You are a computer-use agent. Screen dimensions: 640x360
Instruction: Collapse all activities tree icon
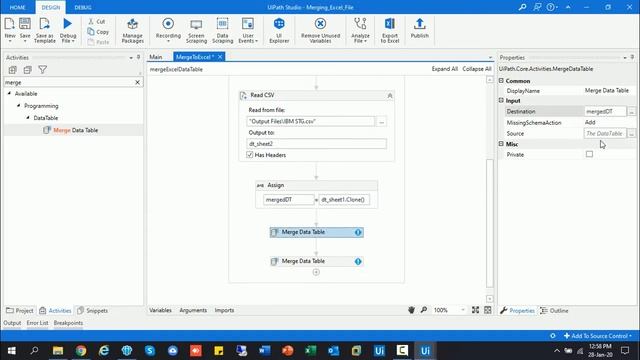click(27, 70)
